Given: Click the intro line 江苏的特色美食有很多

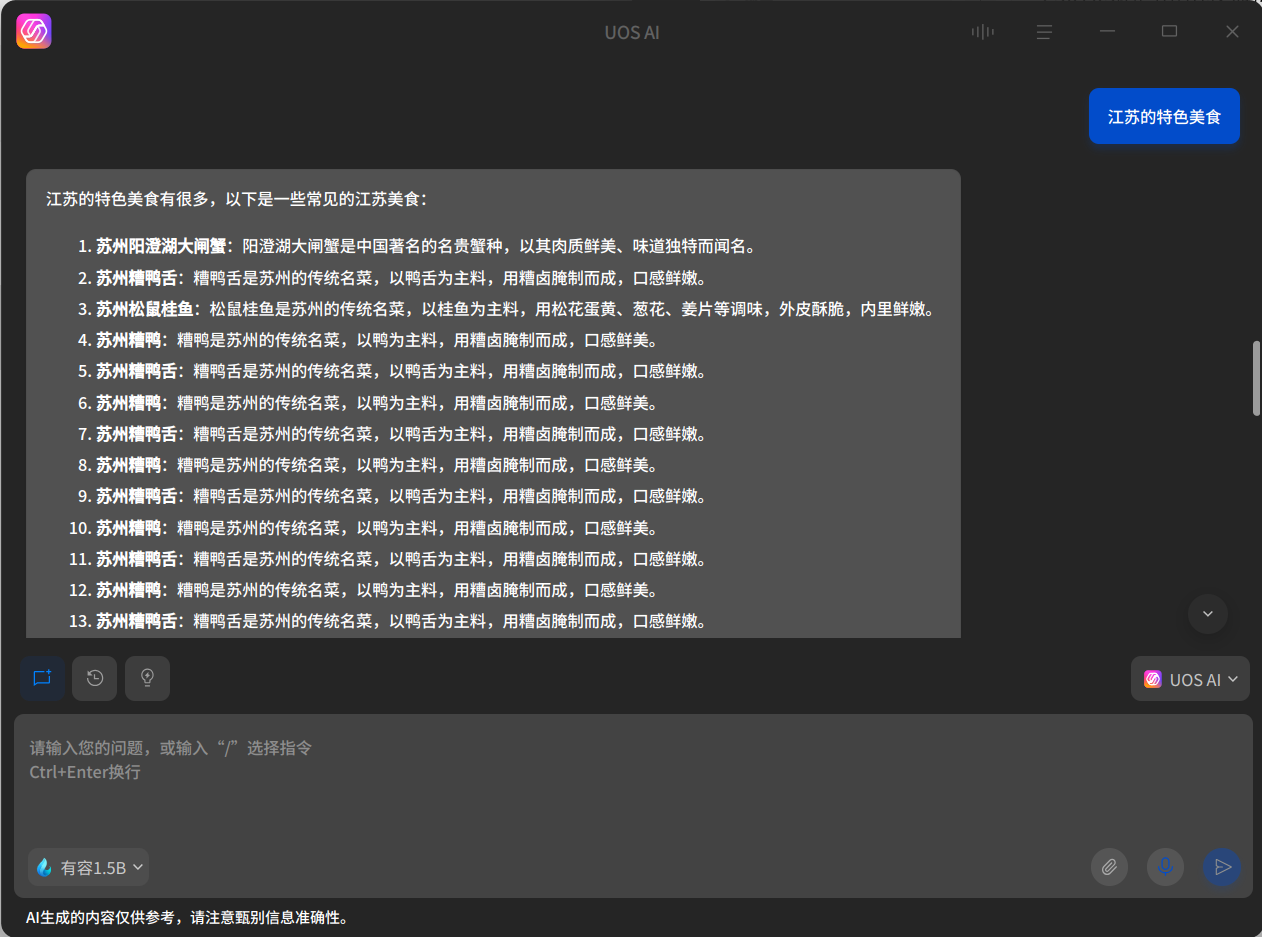Looking at the screenshot, I should 237,199.
